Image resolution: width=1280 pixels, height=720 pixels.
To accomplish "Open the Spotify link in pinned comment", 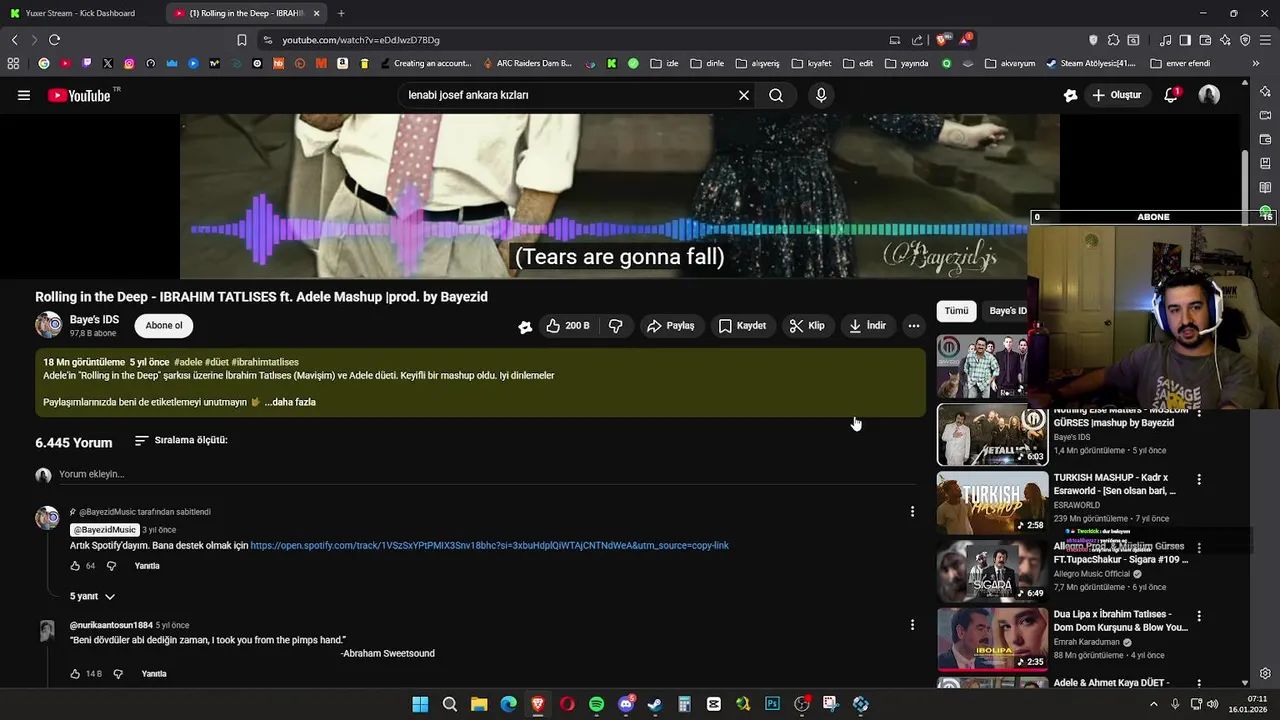I will pos(489,546).
